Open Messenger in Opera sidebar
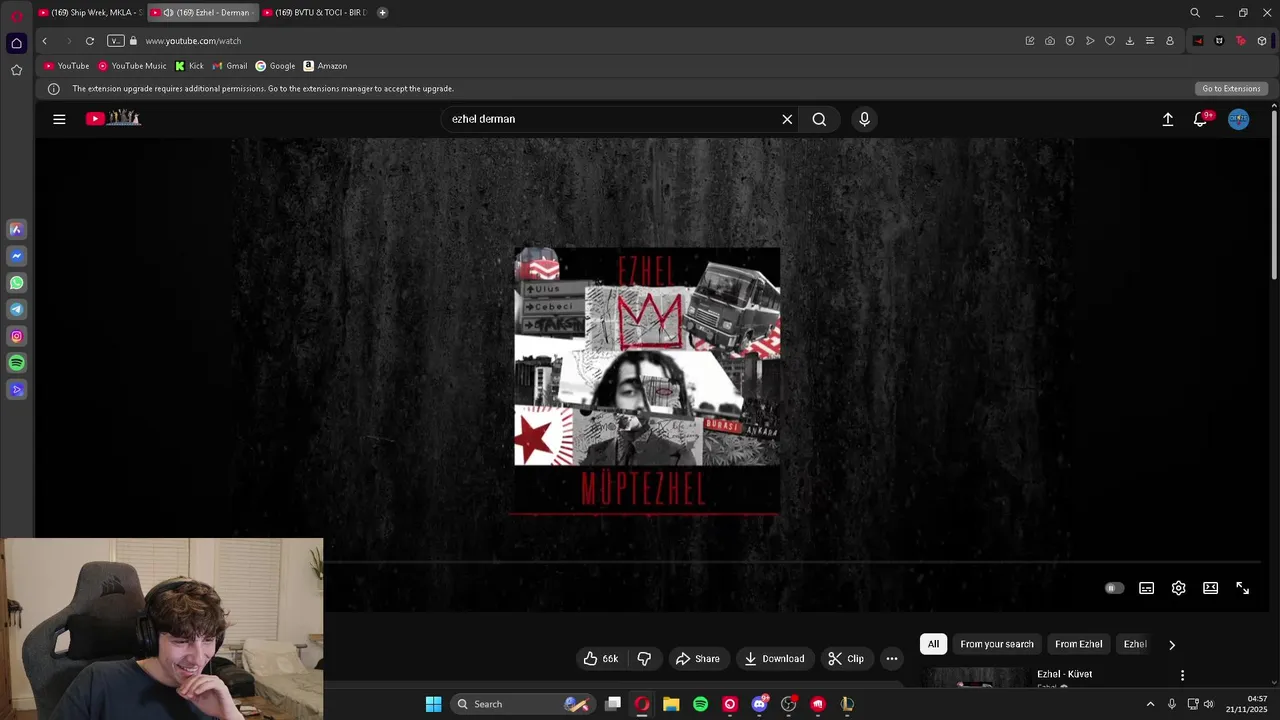Viewport: 1280px width, 720px height. (x=16, y=256)
